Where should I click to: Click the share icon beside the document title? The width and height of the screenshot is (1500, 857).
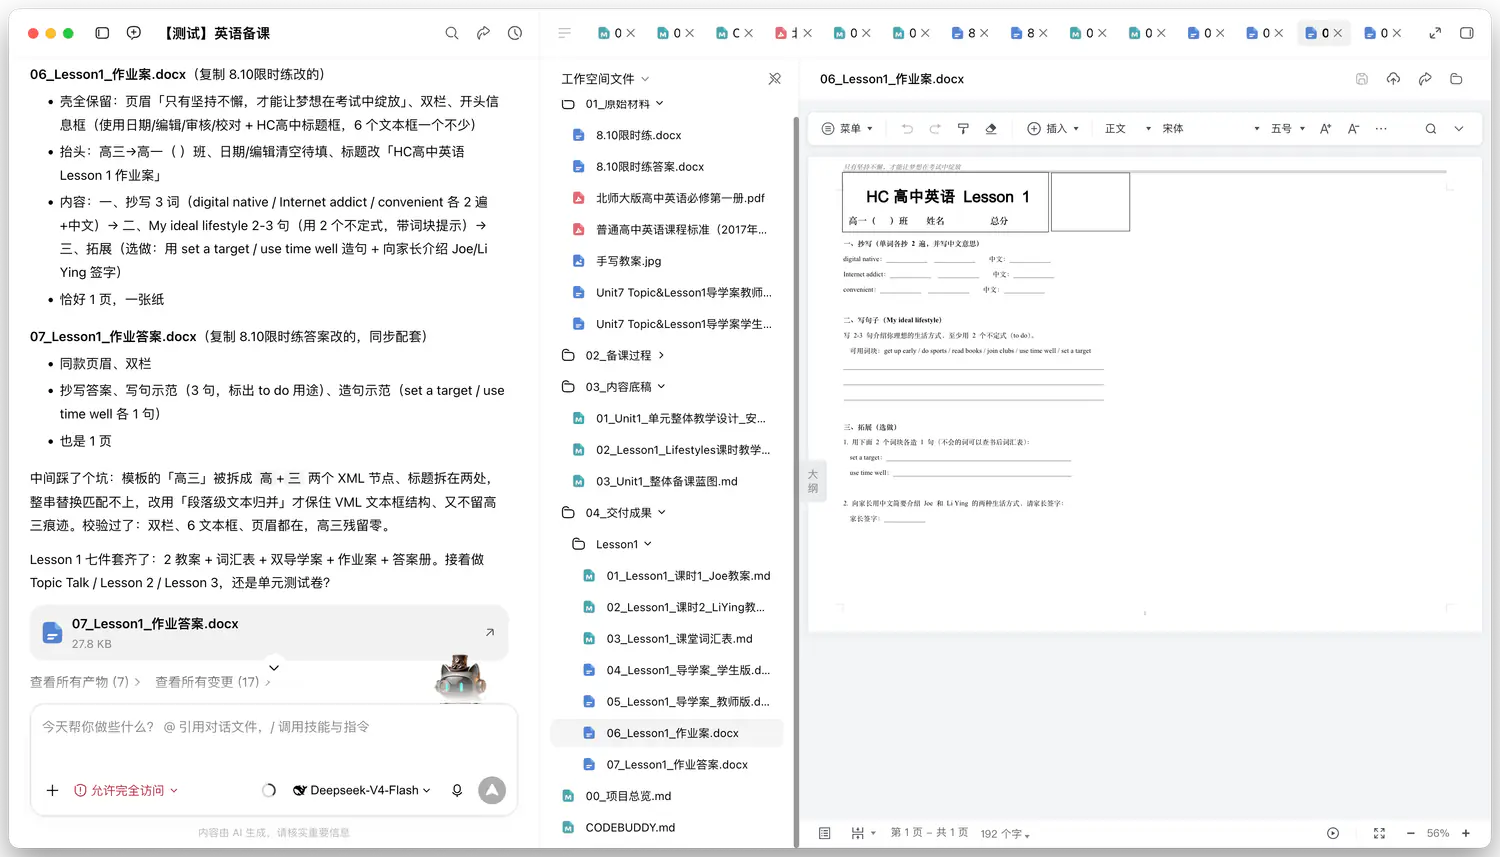click(1425, 79)
